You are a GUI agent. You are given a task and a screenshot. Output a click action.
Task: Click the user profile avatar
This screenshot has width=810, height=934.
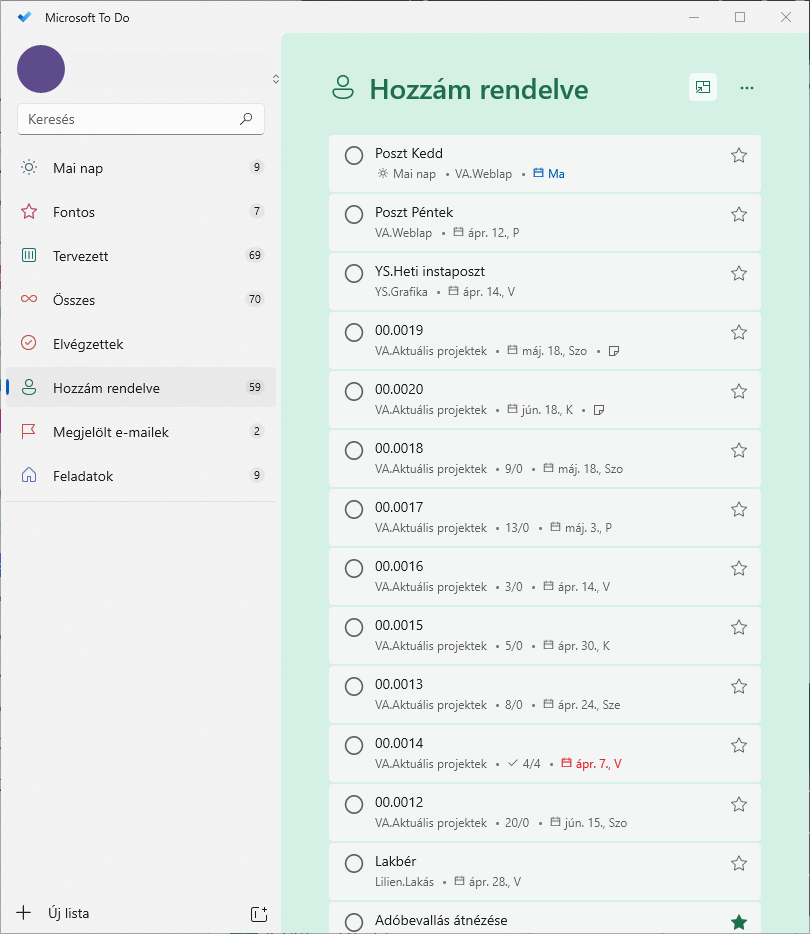41,69
